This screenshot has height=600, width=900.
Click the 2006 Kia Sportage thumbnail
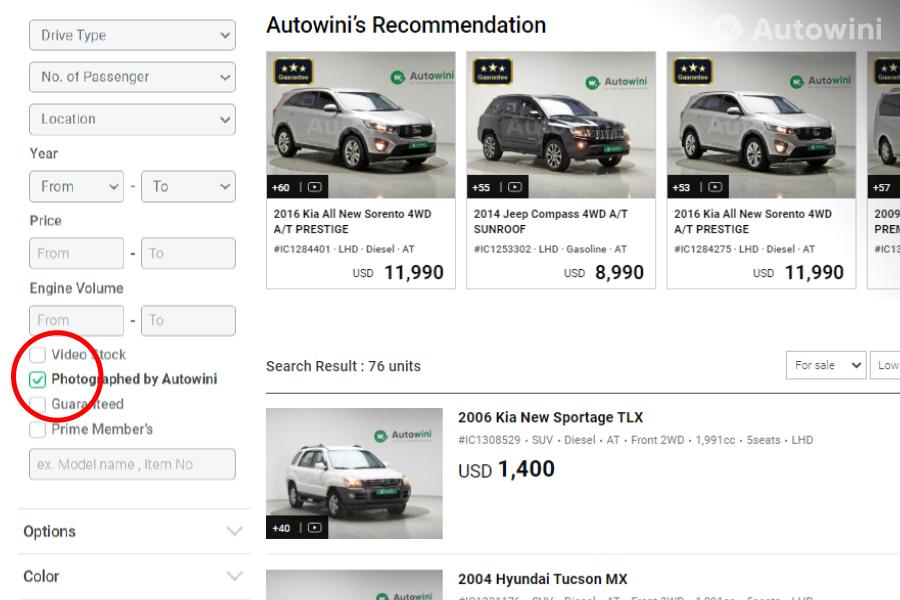[354, 473]
